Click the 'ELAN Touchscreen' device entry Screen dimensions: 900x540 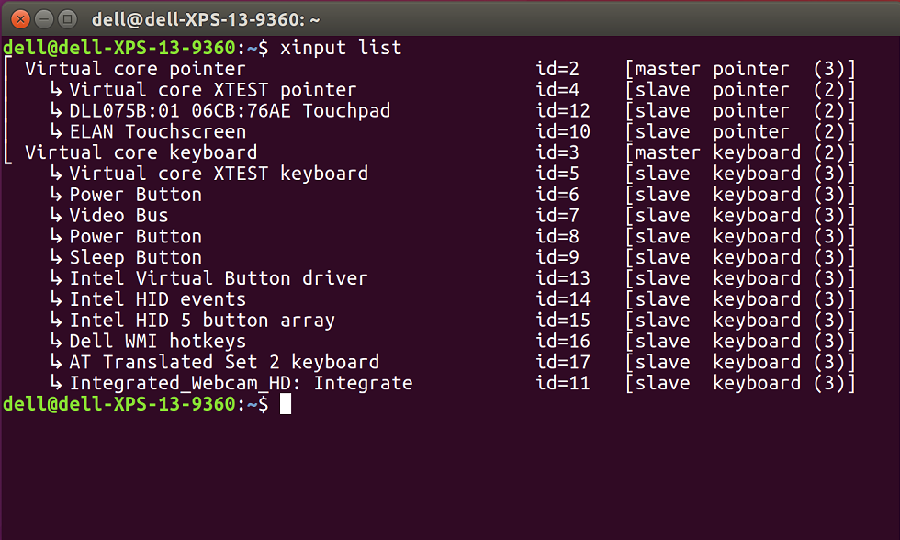pos(157,132)
